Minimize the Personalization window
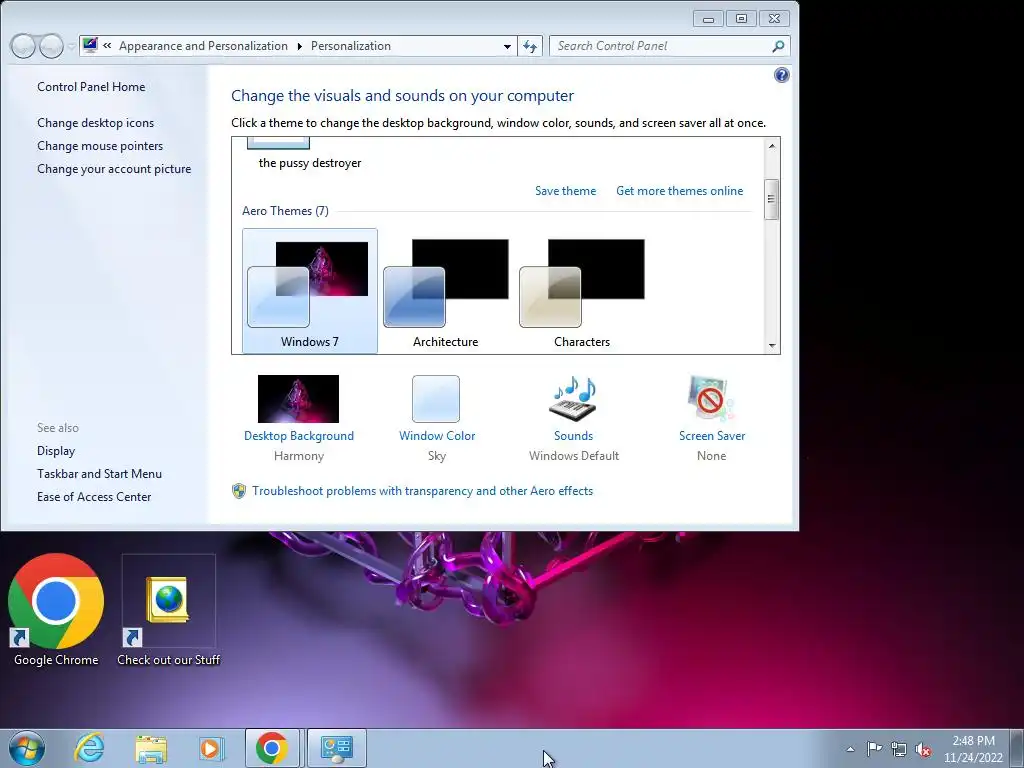Screen dimensions: 1024x768 pyautogui.click(x=708, y=19)
